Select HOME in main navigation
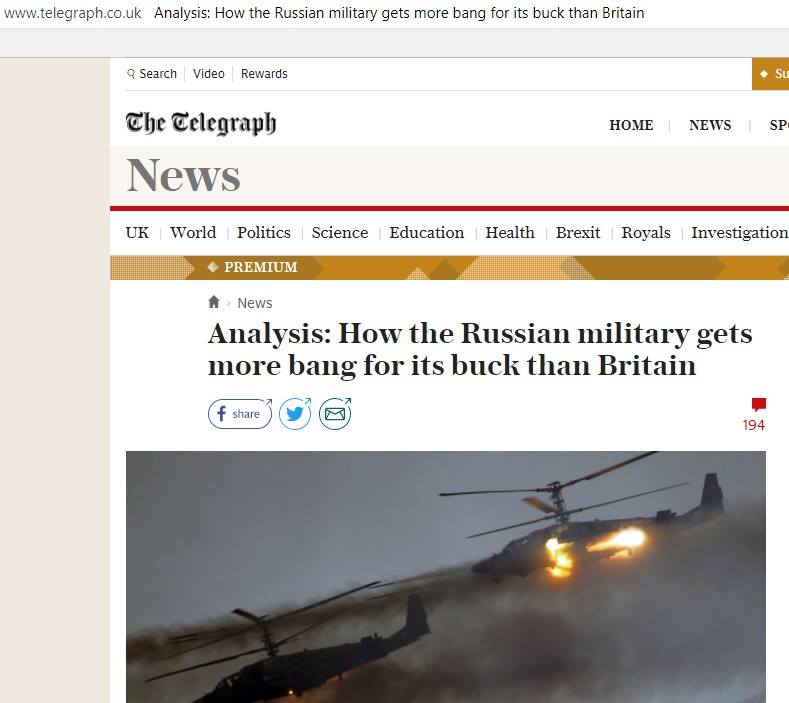Image resolution: width=789 pixels, height=703 pixels. coord(632,125)
